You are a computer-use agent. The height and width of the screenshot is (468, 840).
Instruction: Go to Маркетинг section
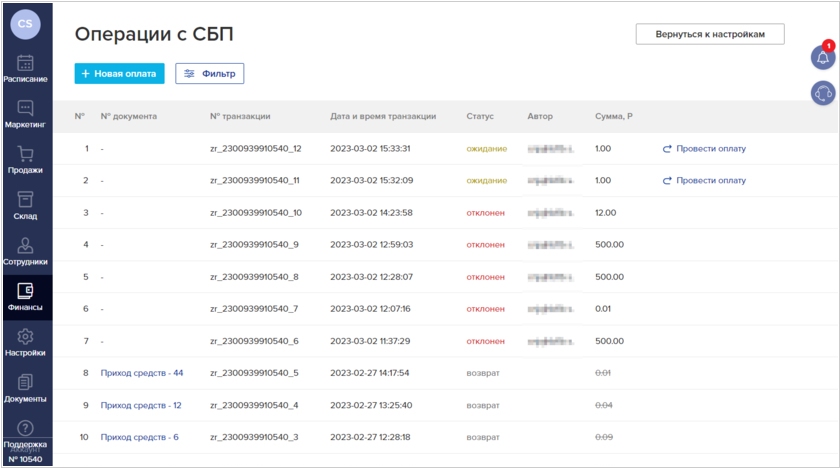[25, 114]
